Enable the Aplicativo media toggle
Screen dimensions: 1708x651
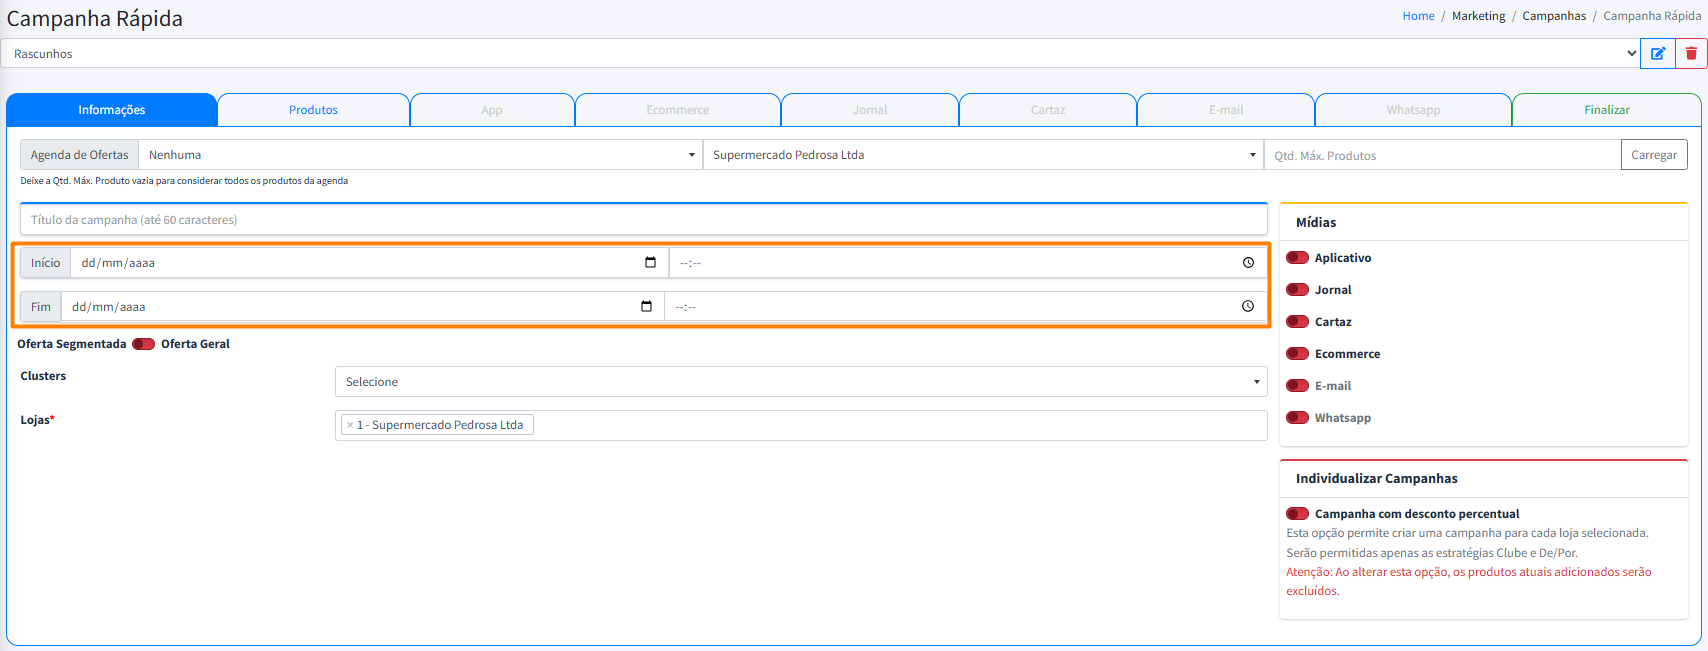point(1297,258)
